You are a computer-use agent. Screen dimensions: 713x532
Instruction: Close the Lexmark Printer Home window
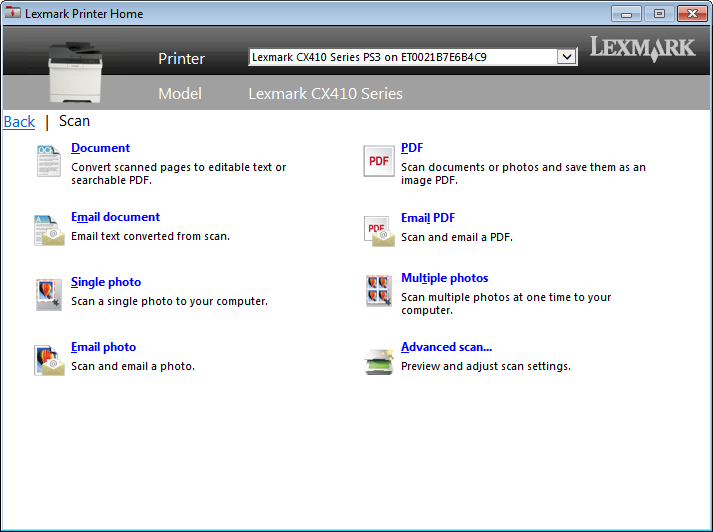692,14
